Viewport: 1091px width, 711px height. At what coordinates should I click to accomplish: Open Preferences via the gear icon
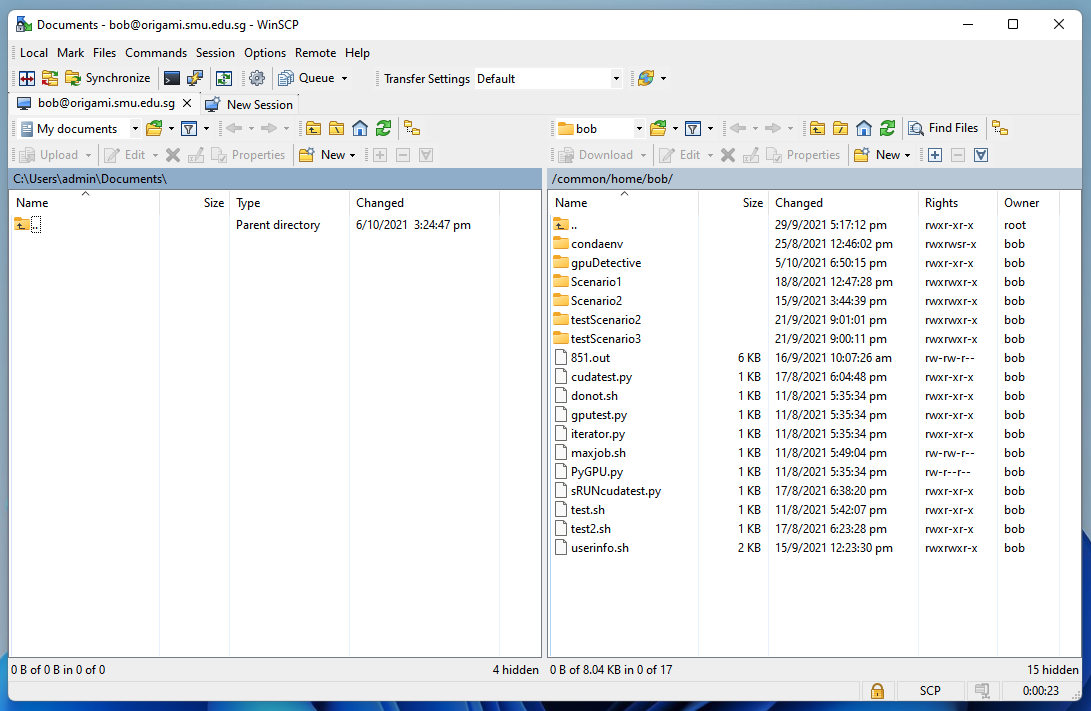pyautogui.click(x=257, y=78)
